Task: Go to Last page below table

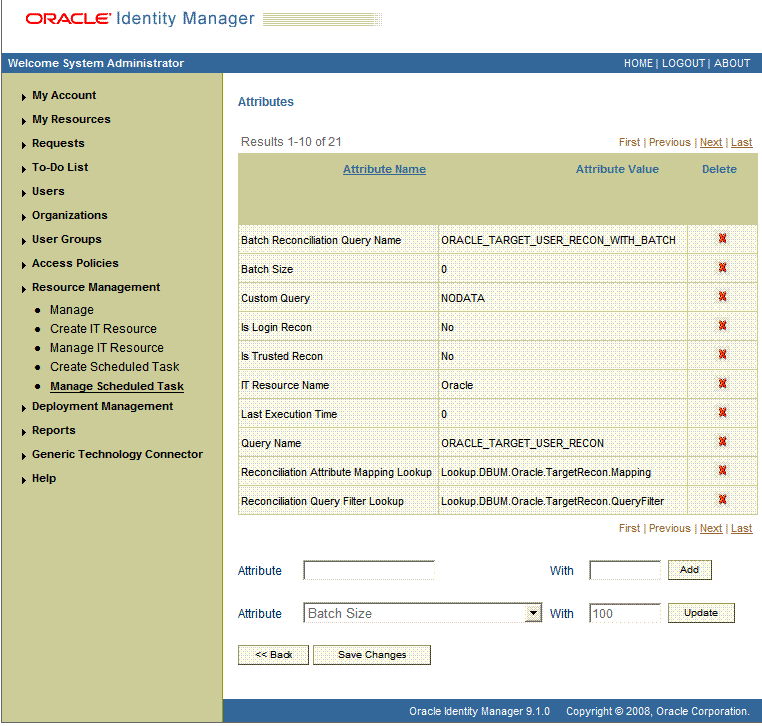Action: point(741,528)
